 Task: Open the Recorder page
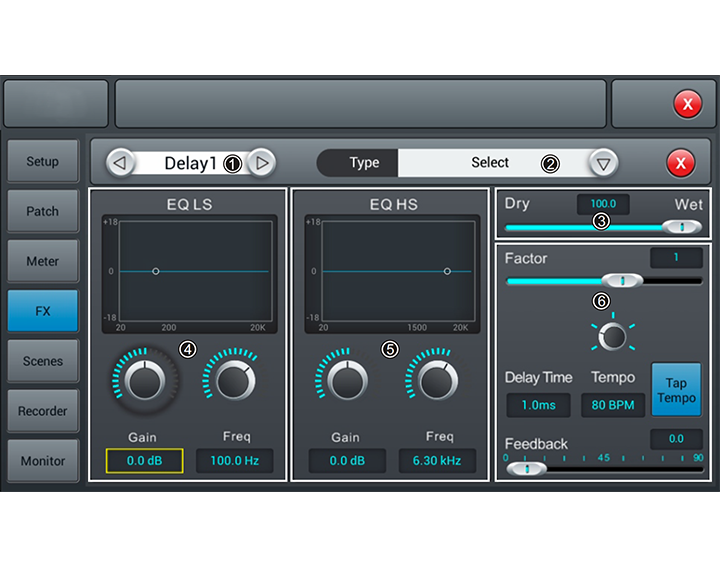tap(43, 411)
